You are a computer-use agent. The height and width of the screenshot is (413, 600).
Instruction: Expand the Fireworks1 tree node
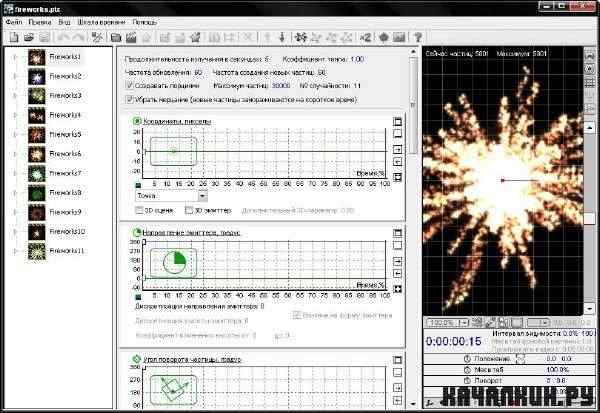[15, 57]
